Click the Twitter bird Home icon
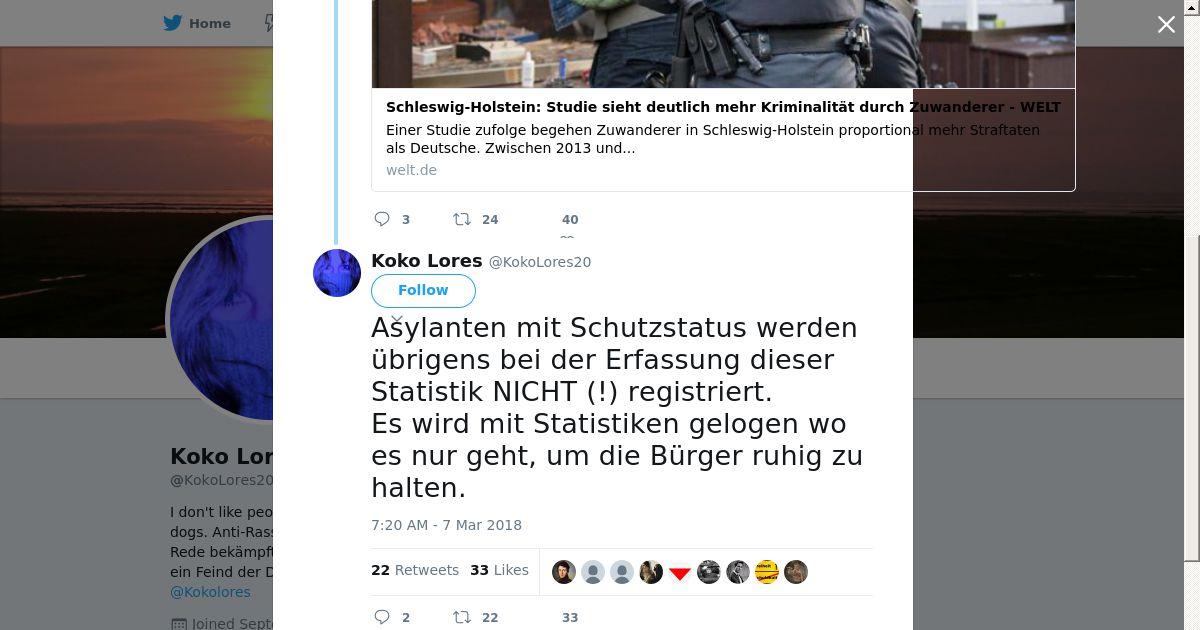 click(173, 23)
